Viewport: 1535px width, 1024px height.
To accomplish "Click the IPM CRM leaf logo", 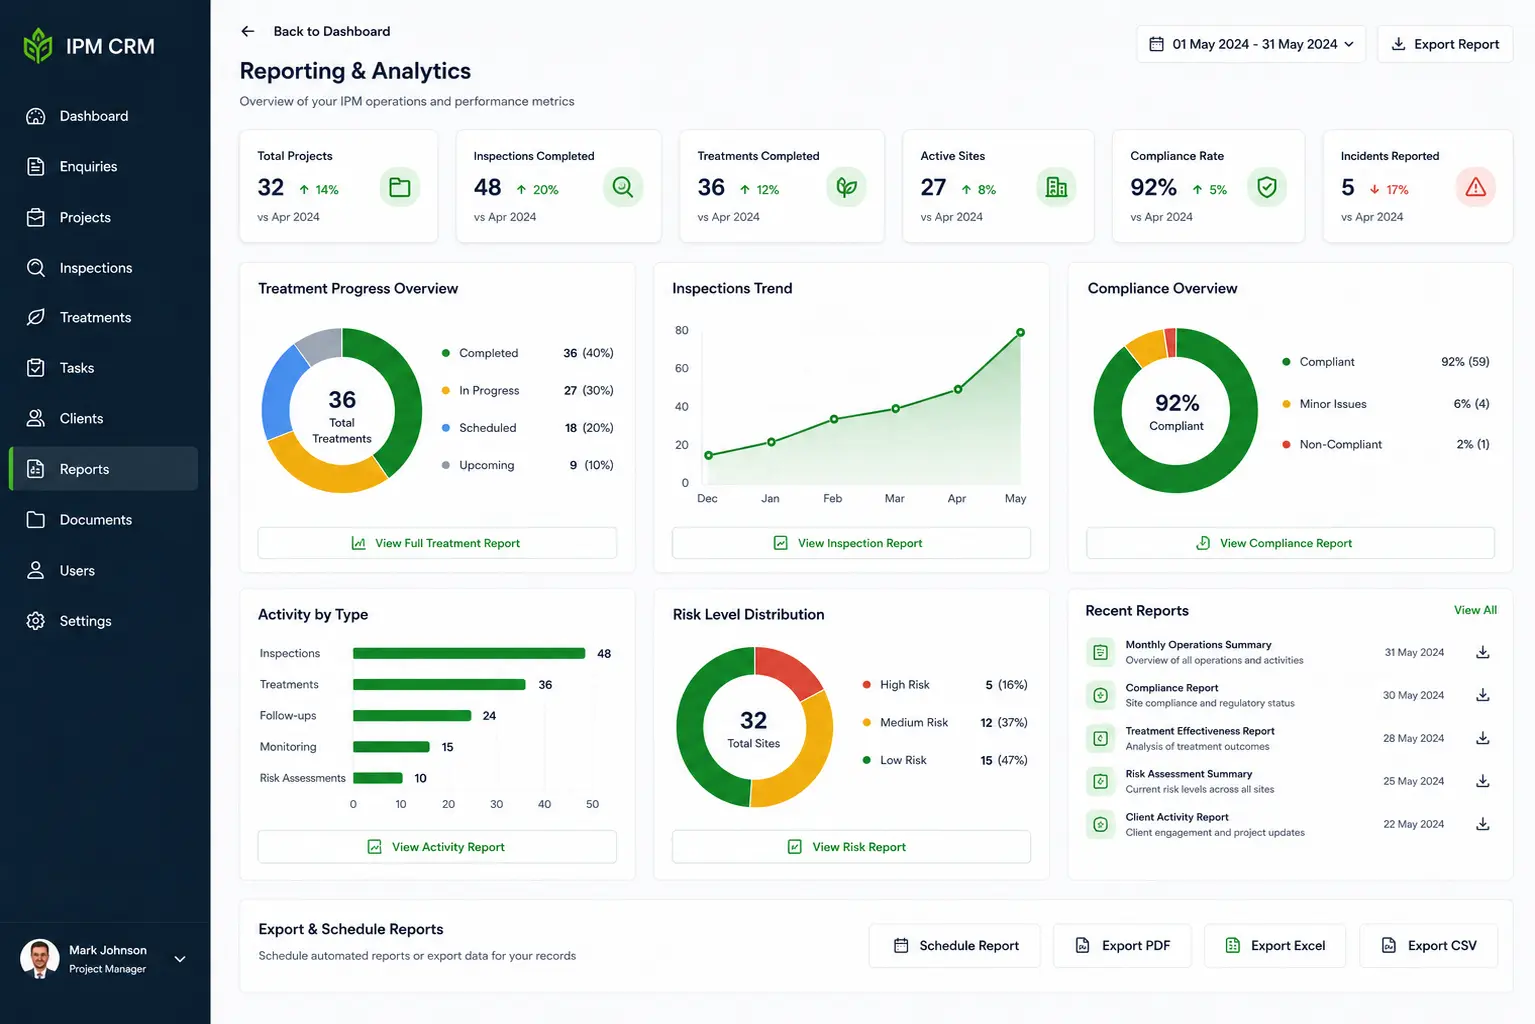I will click(x=37, y=46).
